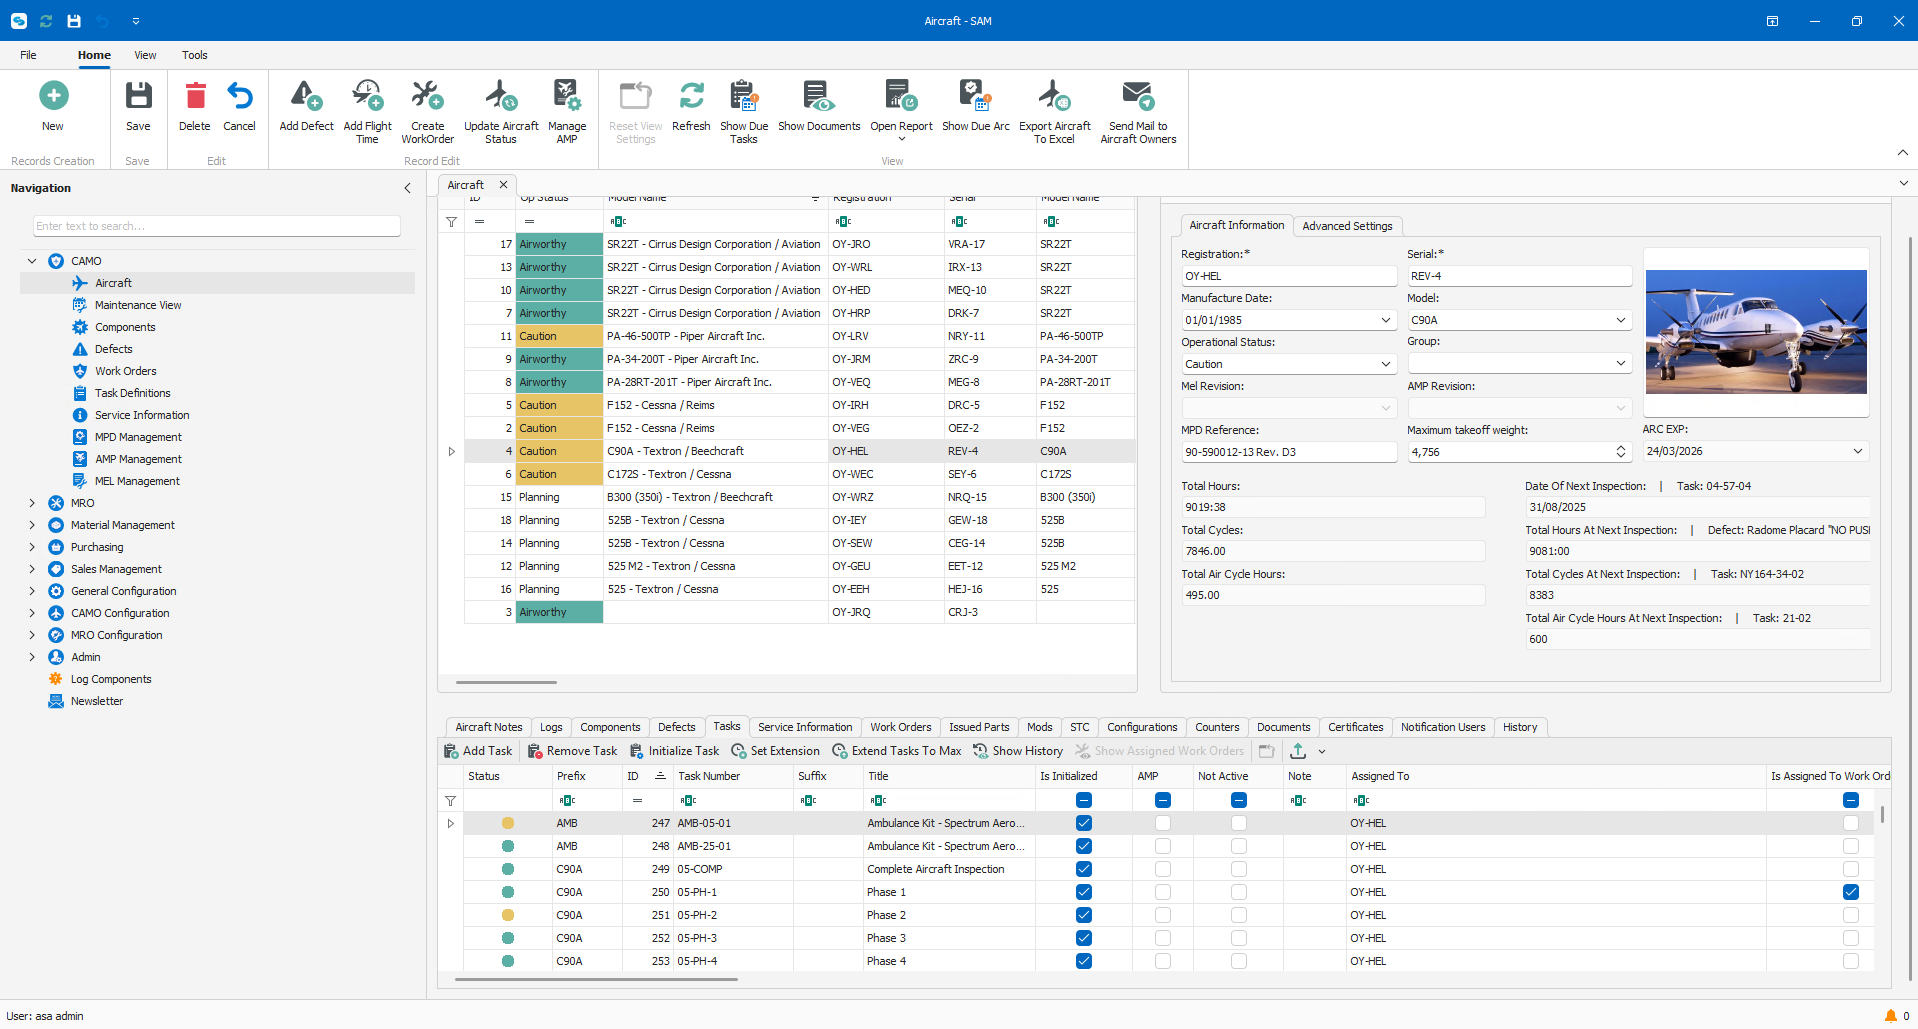The width and height of the screenshot is (1918, 1029).
Task: Click the Save ribbon icon
Action: tap(138, 96)
